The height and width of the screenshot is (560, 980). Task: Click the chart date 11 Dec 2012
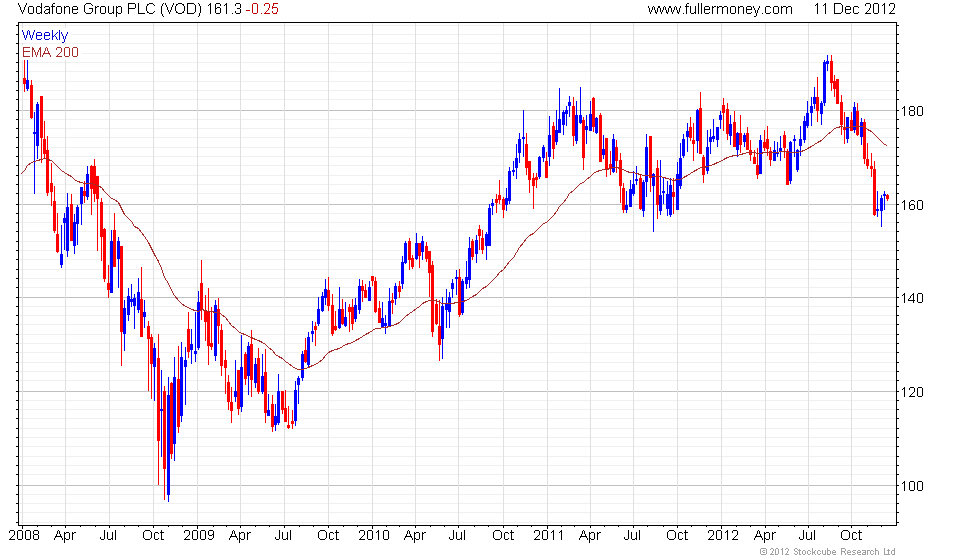[854, 9]
